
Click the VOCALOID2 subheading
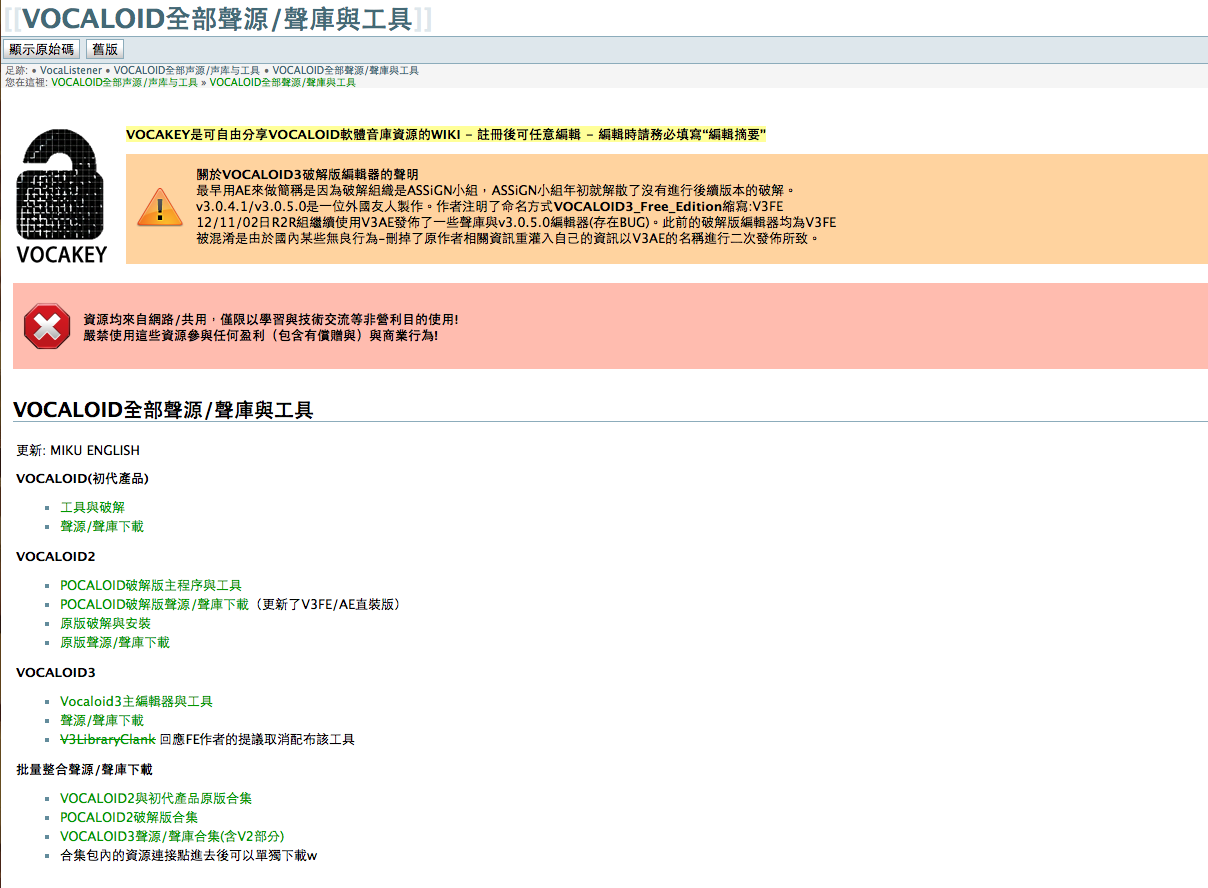(56, 556)
